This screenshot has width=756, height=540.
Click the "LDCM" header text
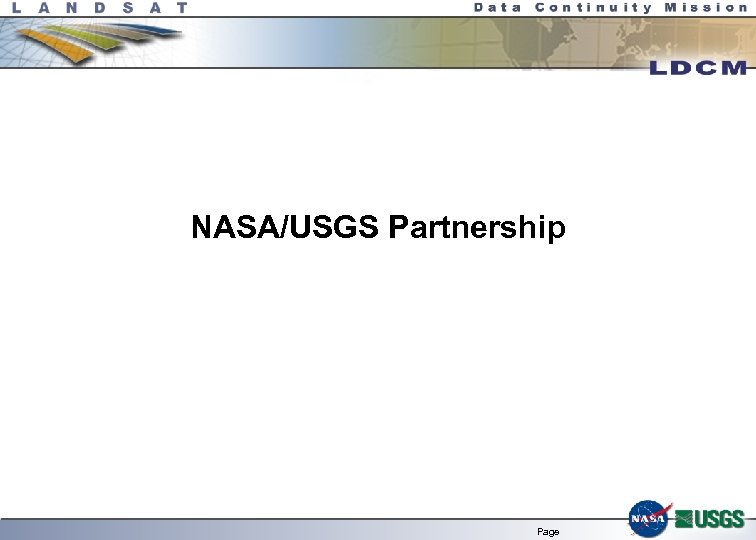click(x=698, y=68)
